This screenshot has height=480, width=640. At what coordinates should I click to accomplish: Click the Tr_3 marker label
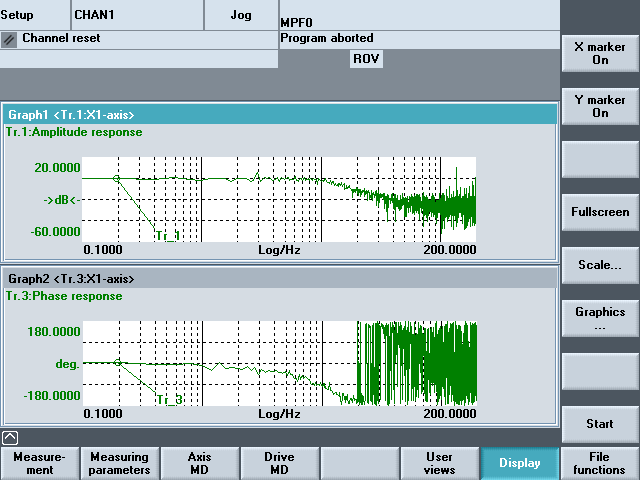point(169,400)
